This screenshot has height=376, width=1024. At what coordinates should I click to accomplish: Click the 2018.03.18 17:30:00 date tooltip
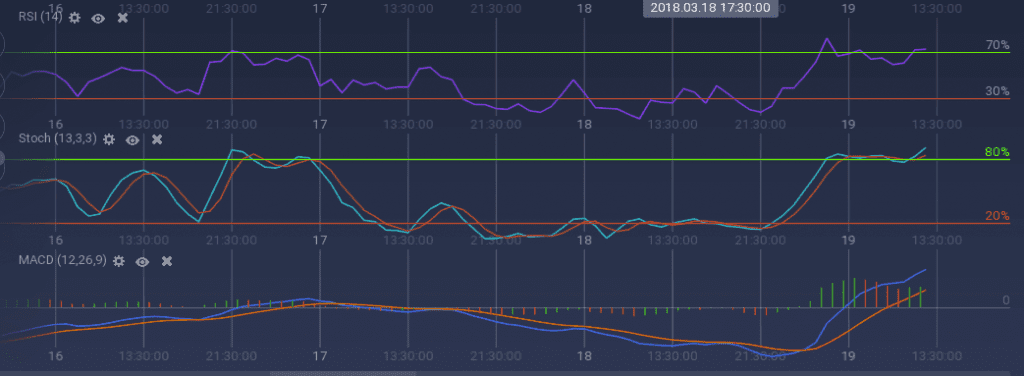pos(711,8)
